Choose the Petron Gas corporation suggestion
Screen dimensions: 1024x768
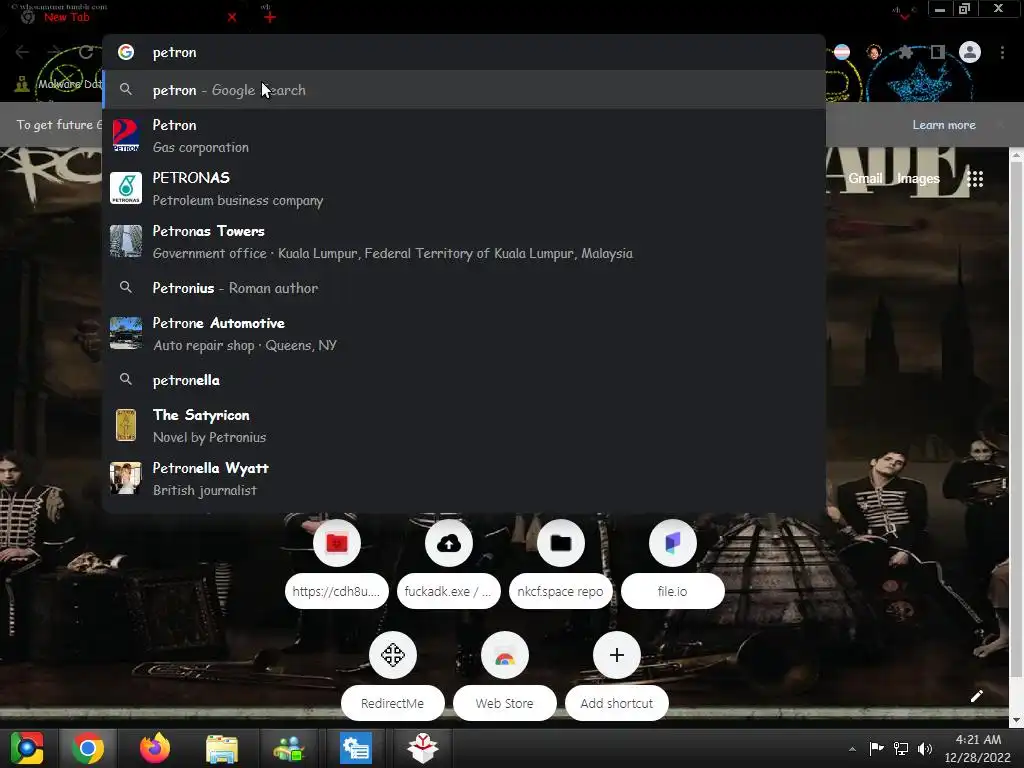(x=464, y=136)
